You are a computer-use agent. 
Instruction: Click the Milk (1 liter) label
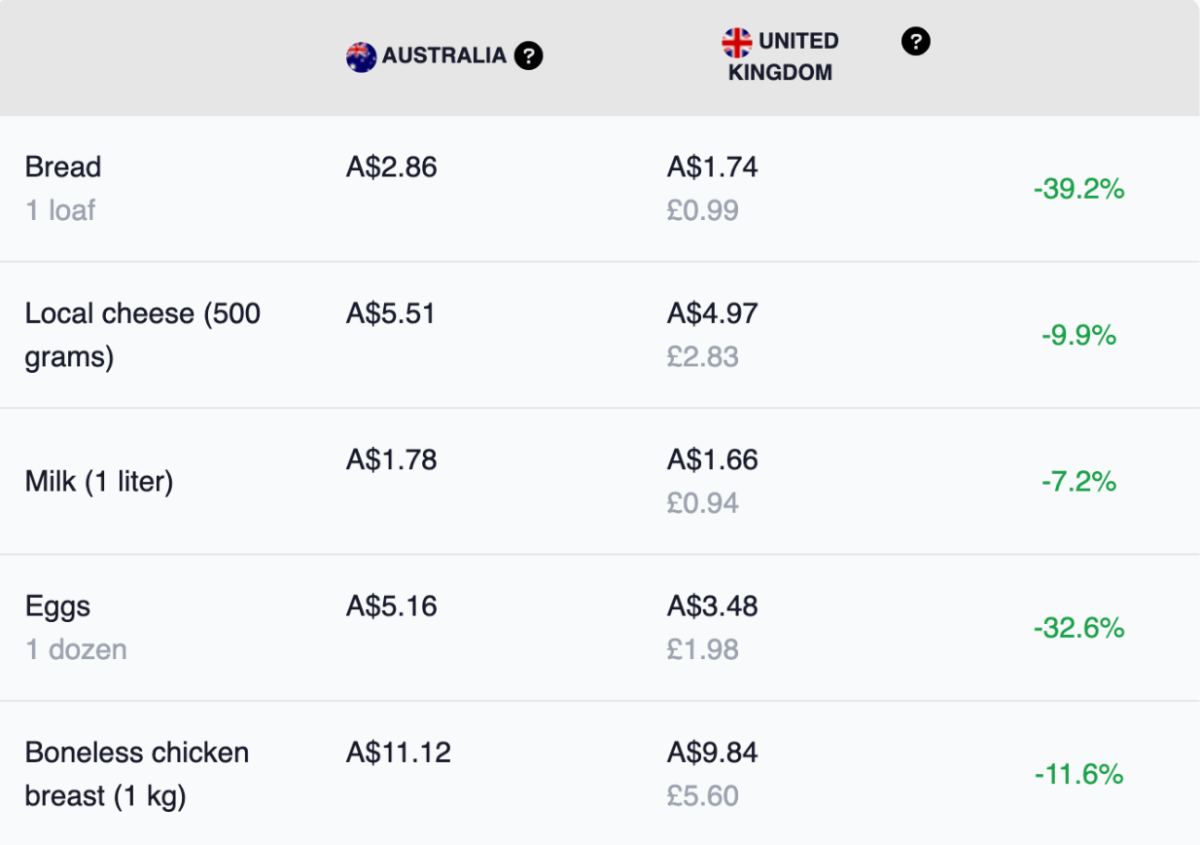pyautogui.click(x=99, y=482)
